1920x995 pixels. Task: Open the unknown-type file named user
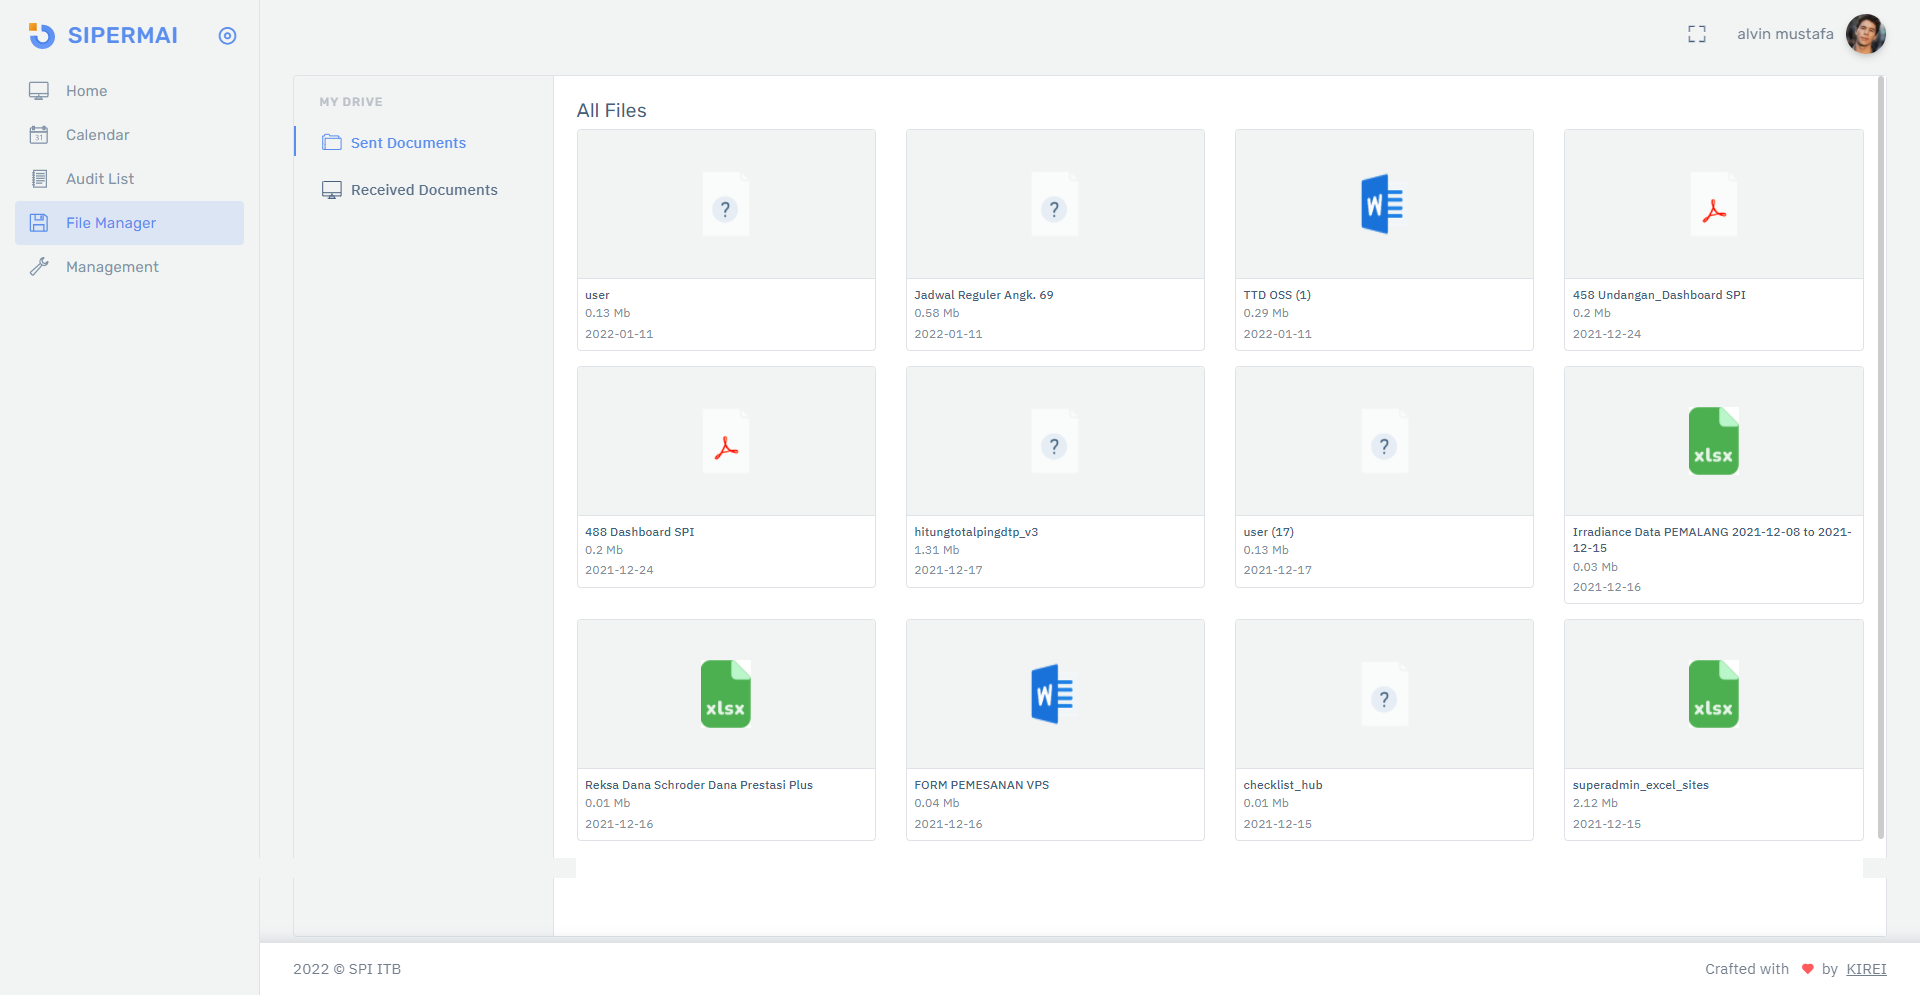tap(726, 204)
